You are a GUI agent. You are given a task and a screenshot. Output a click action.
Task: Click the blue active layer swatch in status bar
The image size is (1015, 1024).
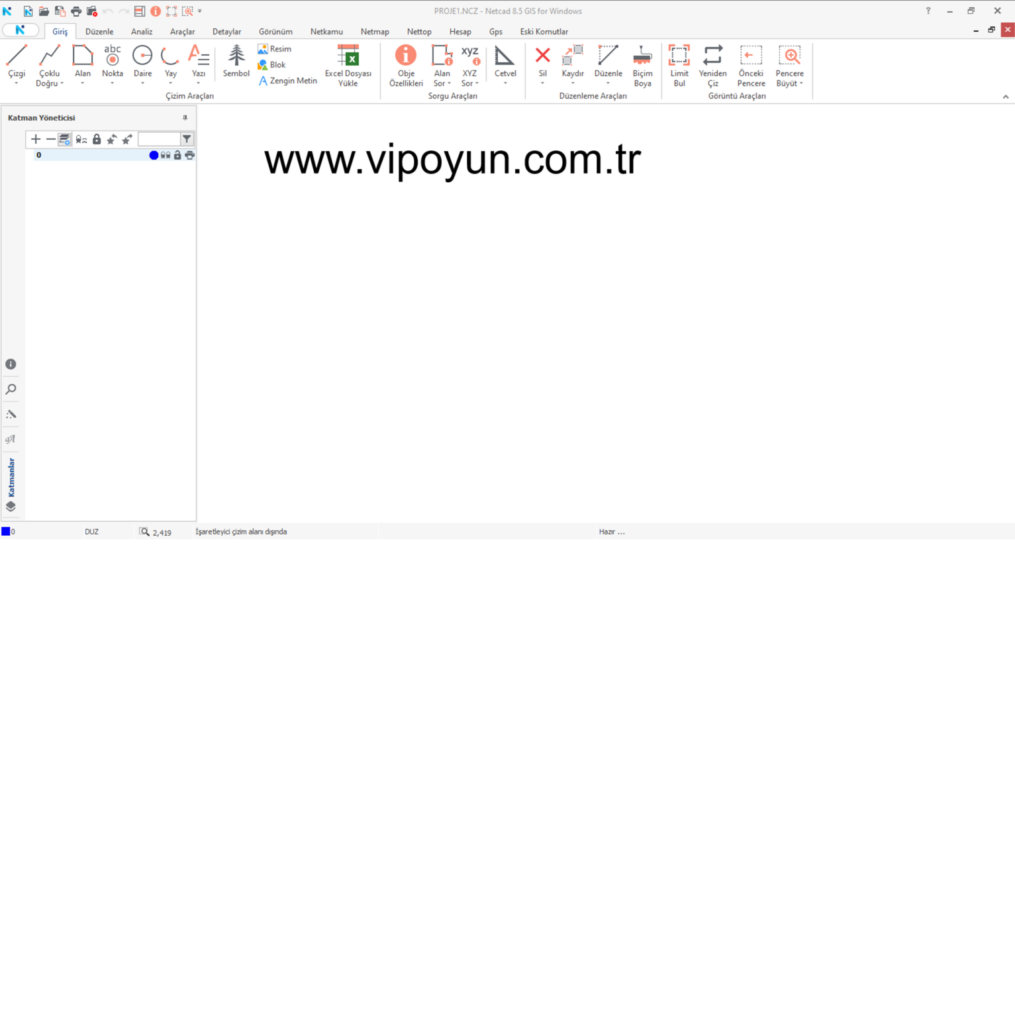pyautogui.click(x=6, y=532)
